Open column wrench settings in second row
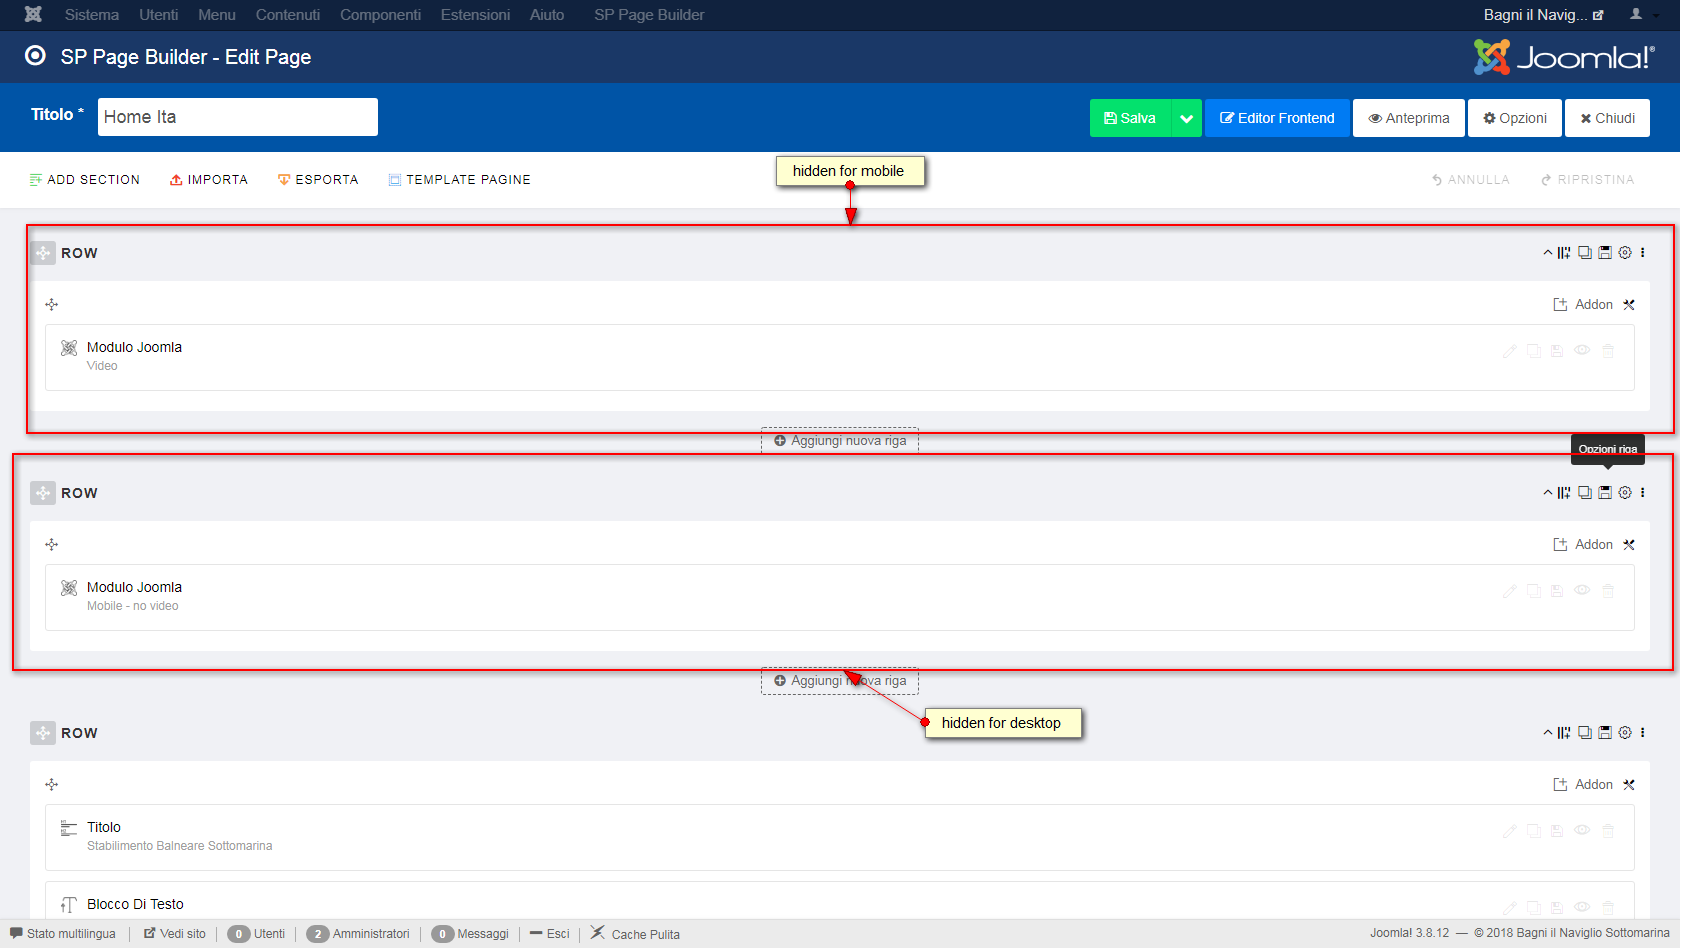The height and width of the screenshot is (948, 1685). [1629, 545]
